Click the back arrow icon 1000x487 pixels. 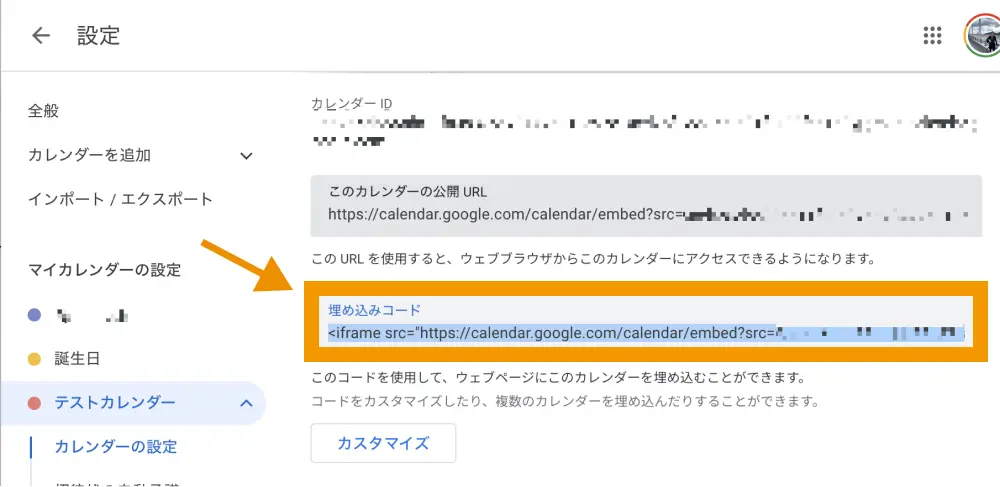pos(41,36)
